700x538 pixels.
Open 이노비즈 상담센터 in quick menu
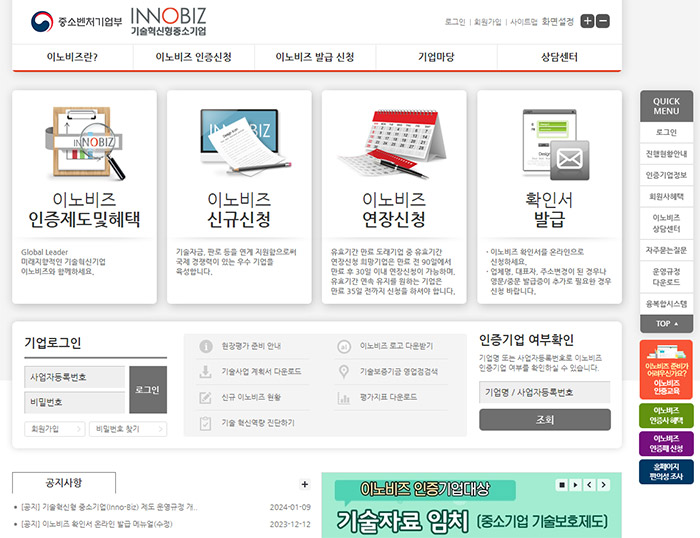click(x=667, y=223)
